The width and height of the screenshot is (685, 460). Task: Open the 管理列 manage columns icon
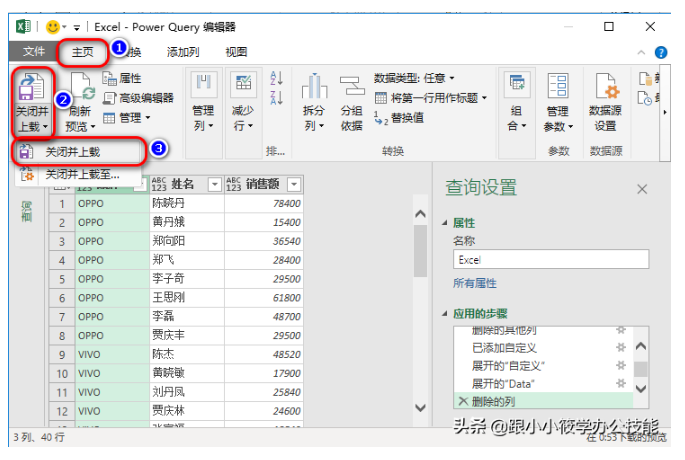[204, 83]
